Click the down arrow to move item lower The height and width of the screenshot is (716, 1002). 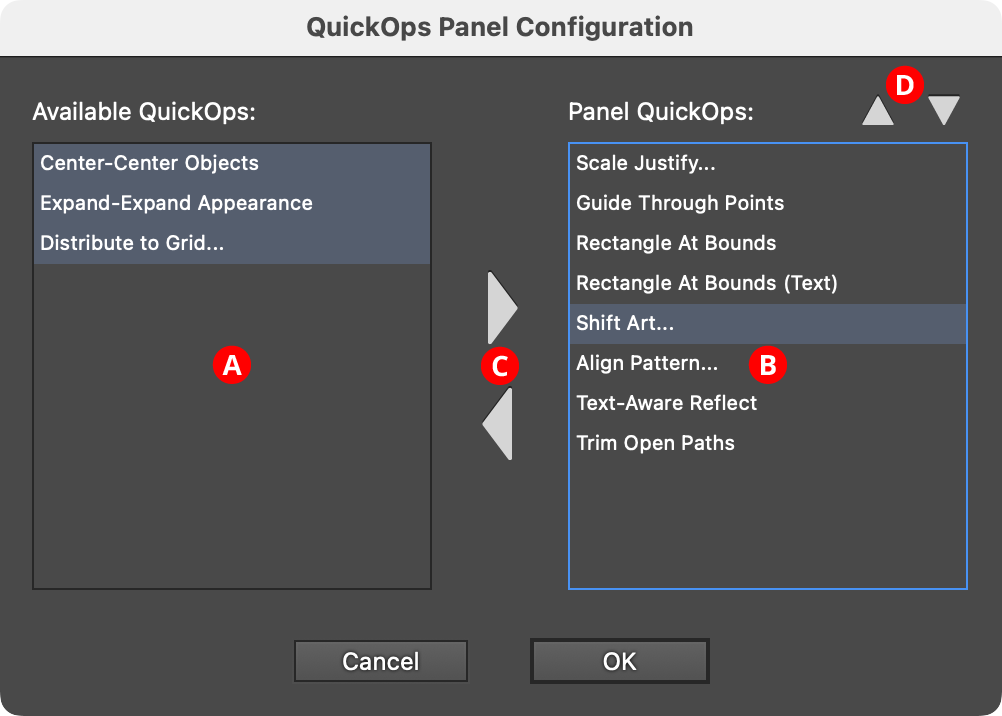(943, 108)
